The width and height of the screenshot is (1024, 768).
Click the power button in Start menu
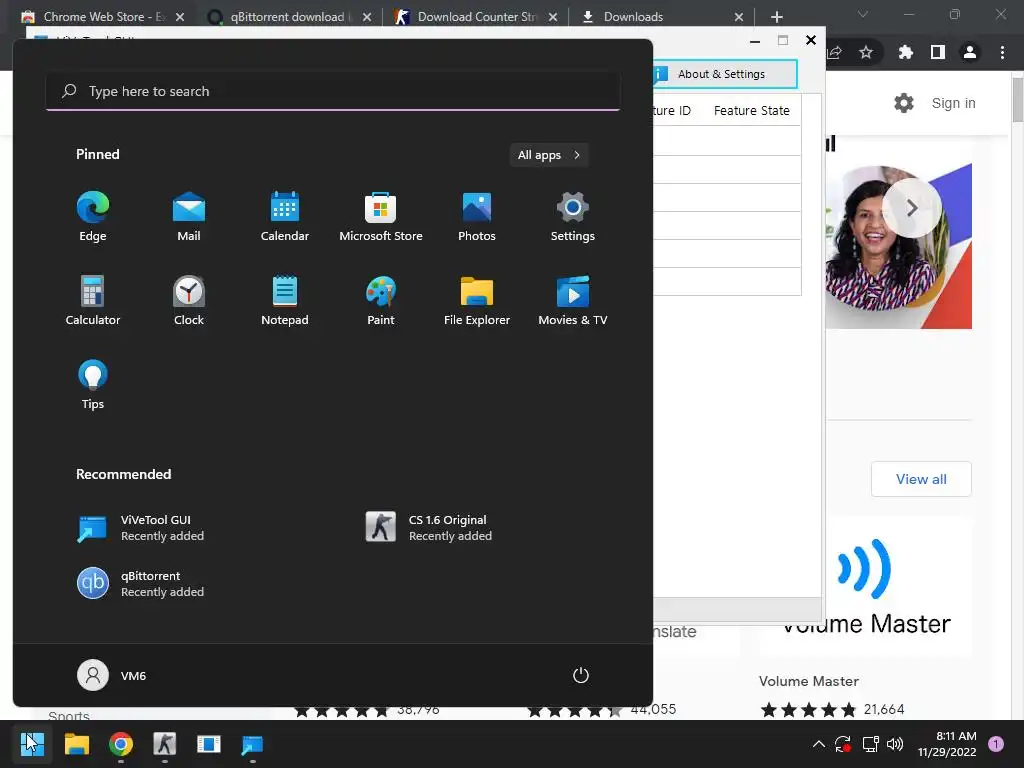581,675
